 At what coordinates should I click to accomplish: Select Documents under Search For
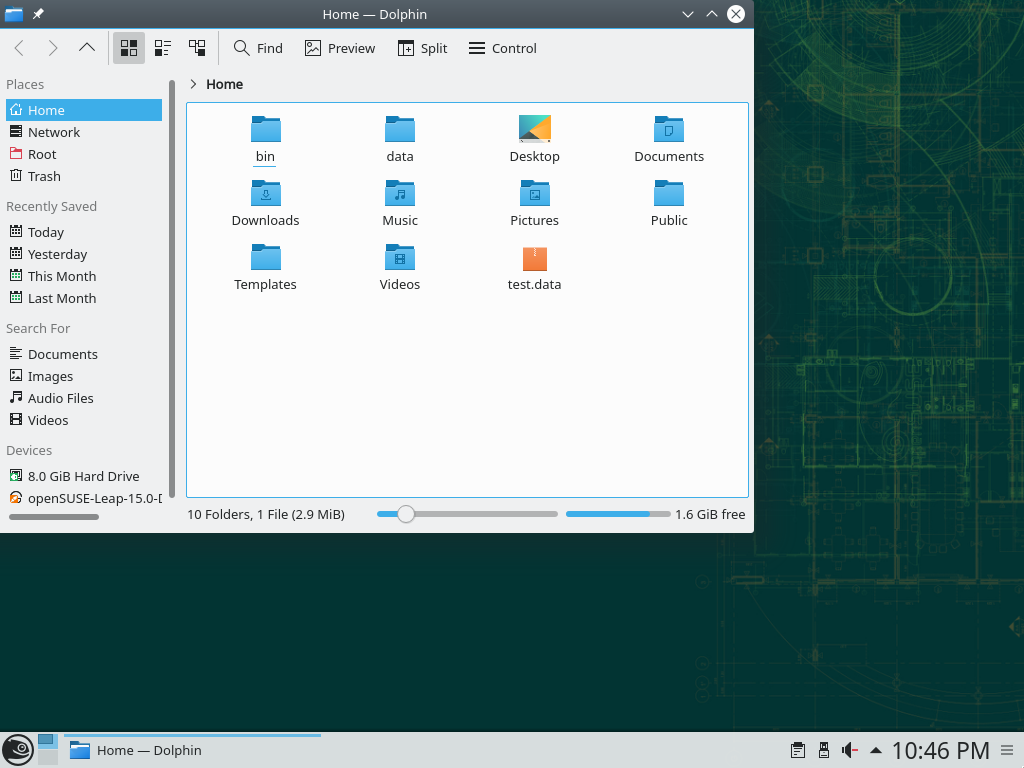coord(62,354)
